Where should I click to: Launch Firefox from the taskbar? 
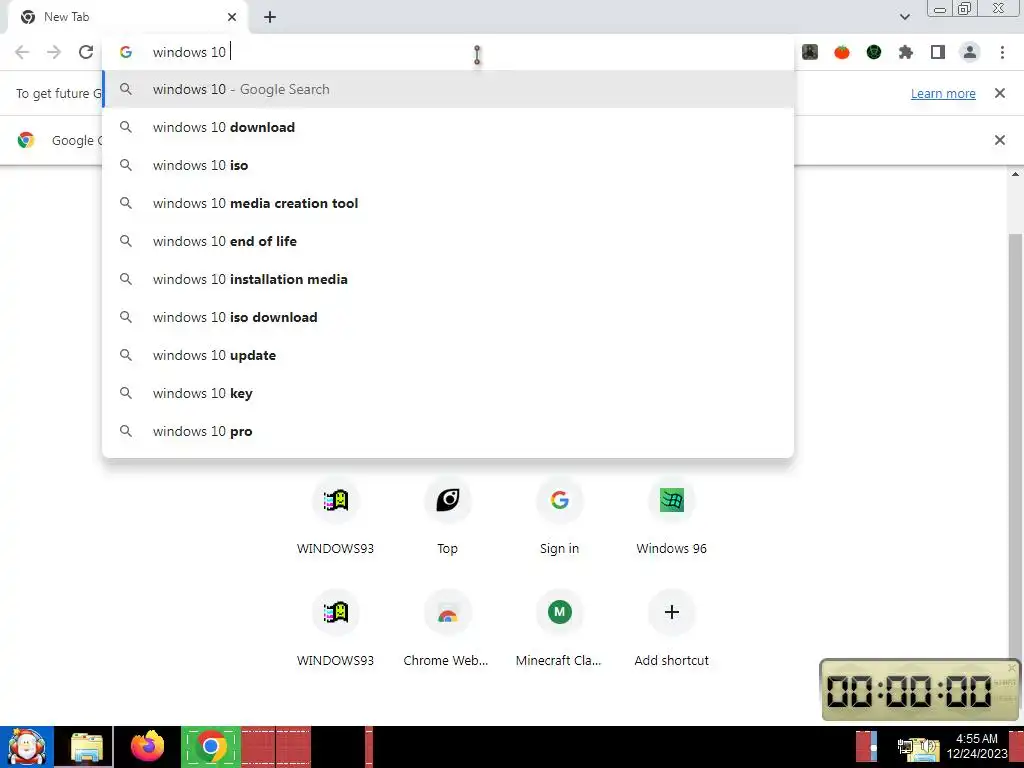148,747
